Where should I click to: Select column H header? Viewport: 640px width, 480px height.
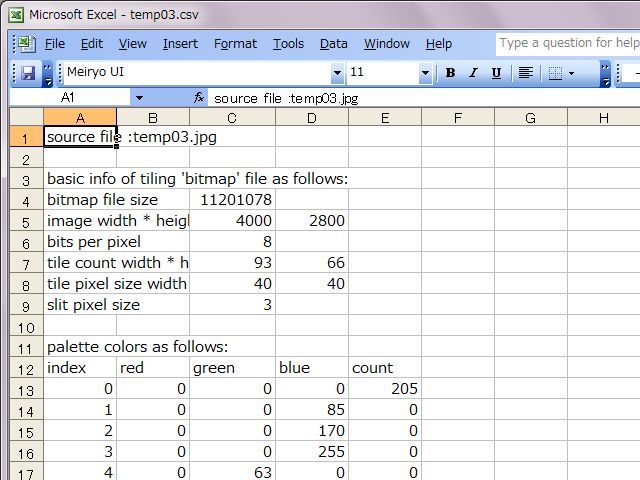pos(604,118)
